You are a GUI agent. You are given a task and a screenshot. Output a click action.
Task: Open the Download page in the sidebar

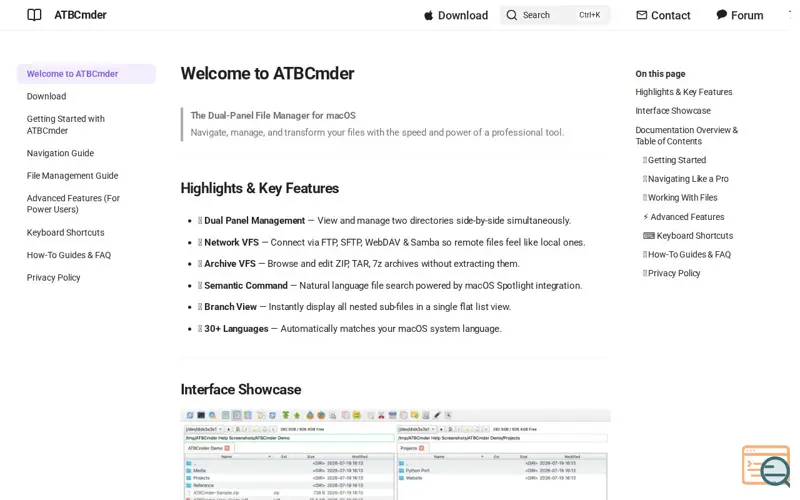click(x=46, y=96)
